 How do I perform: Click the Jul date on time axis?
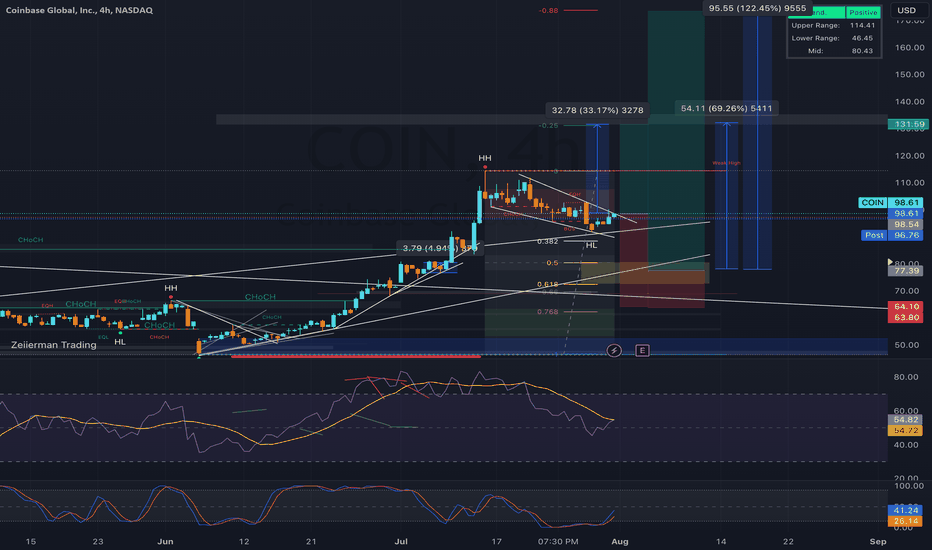[401, 542]
